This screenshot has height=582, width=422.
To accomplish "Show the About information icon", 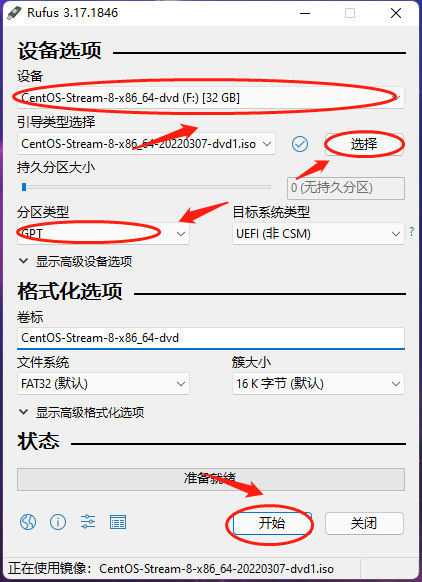I will (58, 523).
